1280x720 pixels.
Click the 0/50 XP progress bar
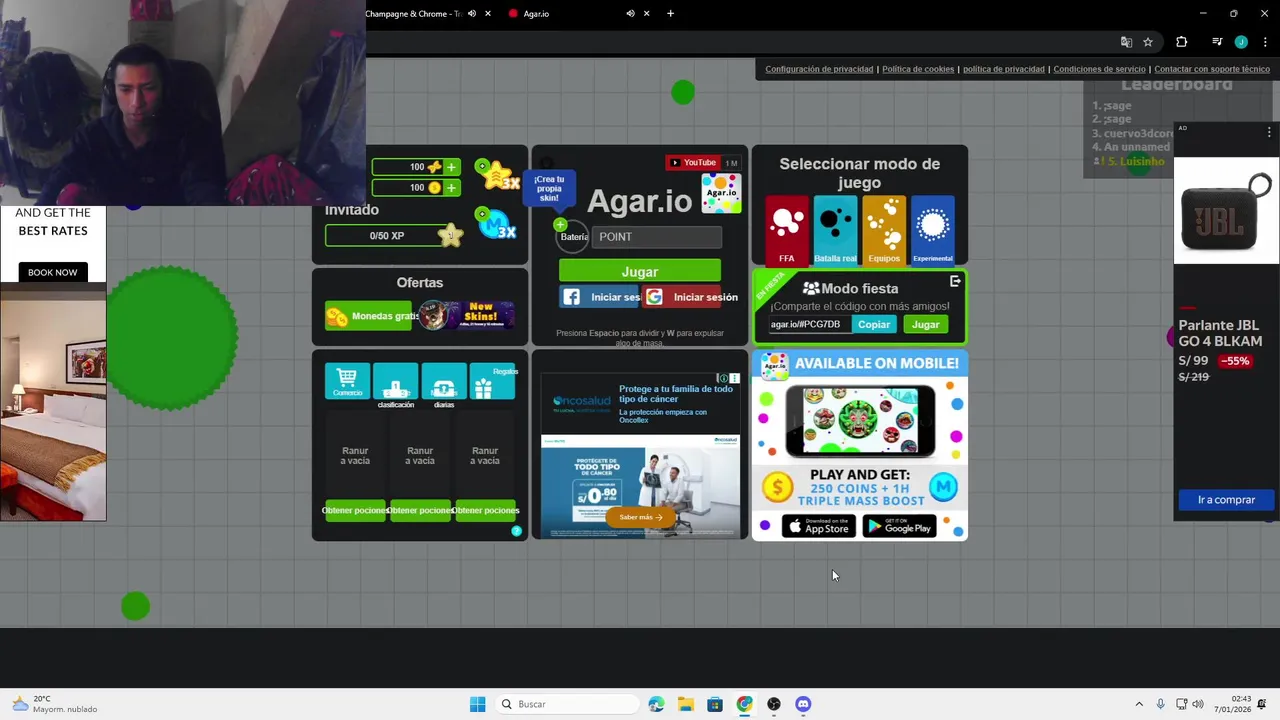click(386, 236)
